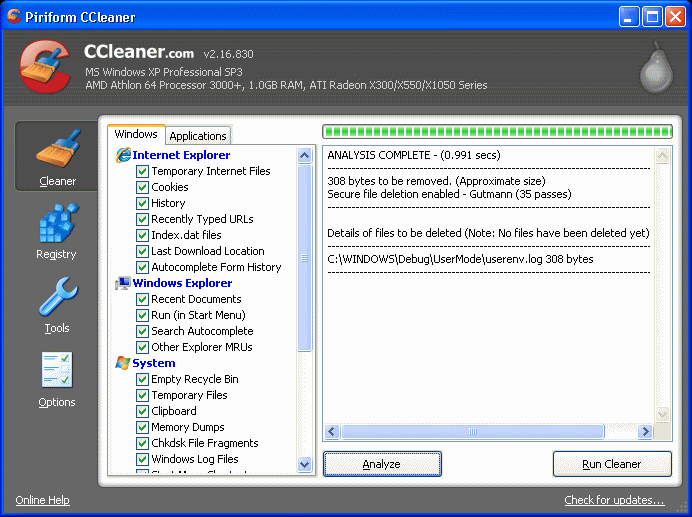Click results pane scroll down arrow
This screenshot has width=692, height=517.
point(663,414)
